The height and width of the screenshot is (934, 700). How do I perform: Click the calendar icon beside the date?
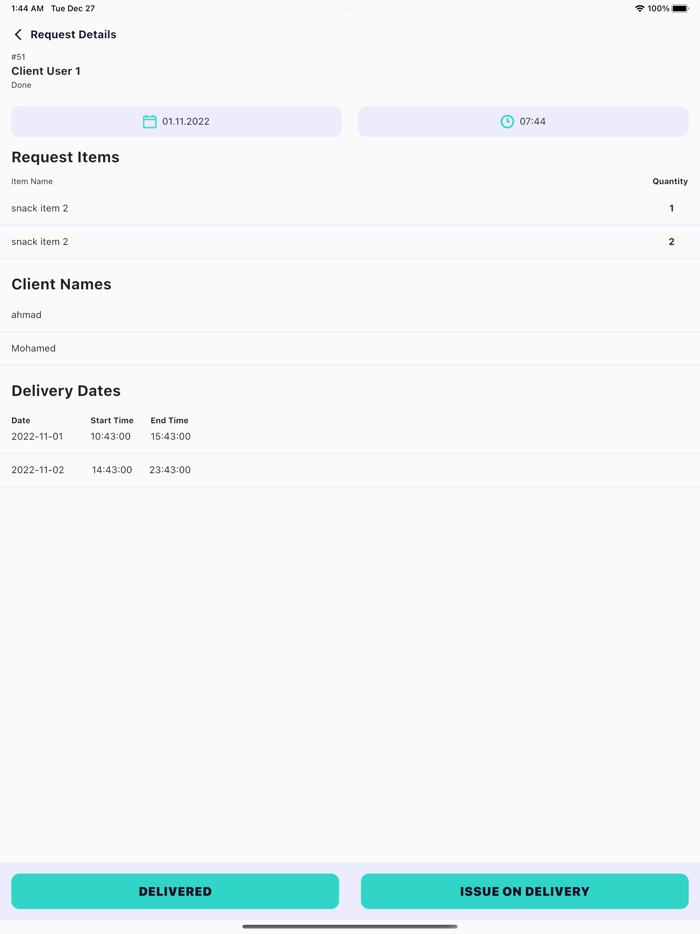[149, 122]
